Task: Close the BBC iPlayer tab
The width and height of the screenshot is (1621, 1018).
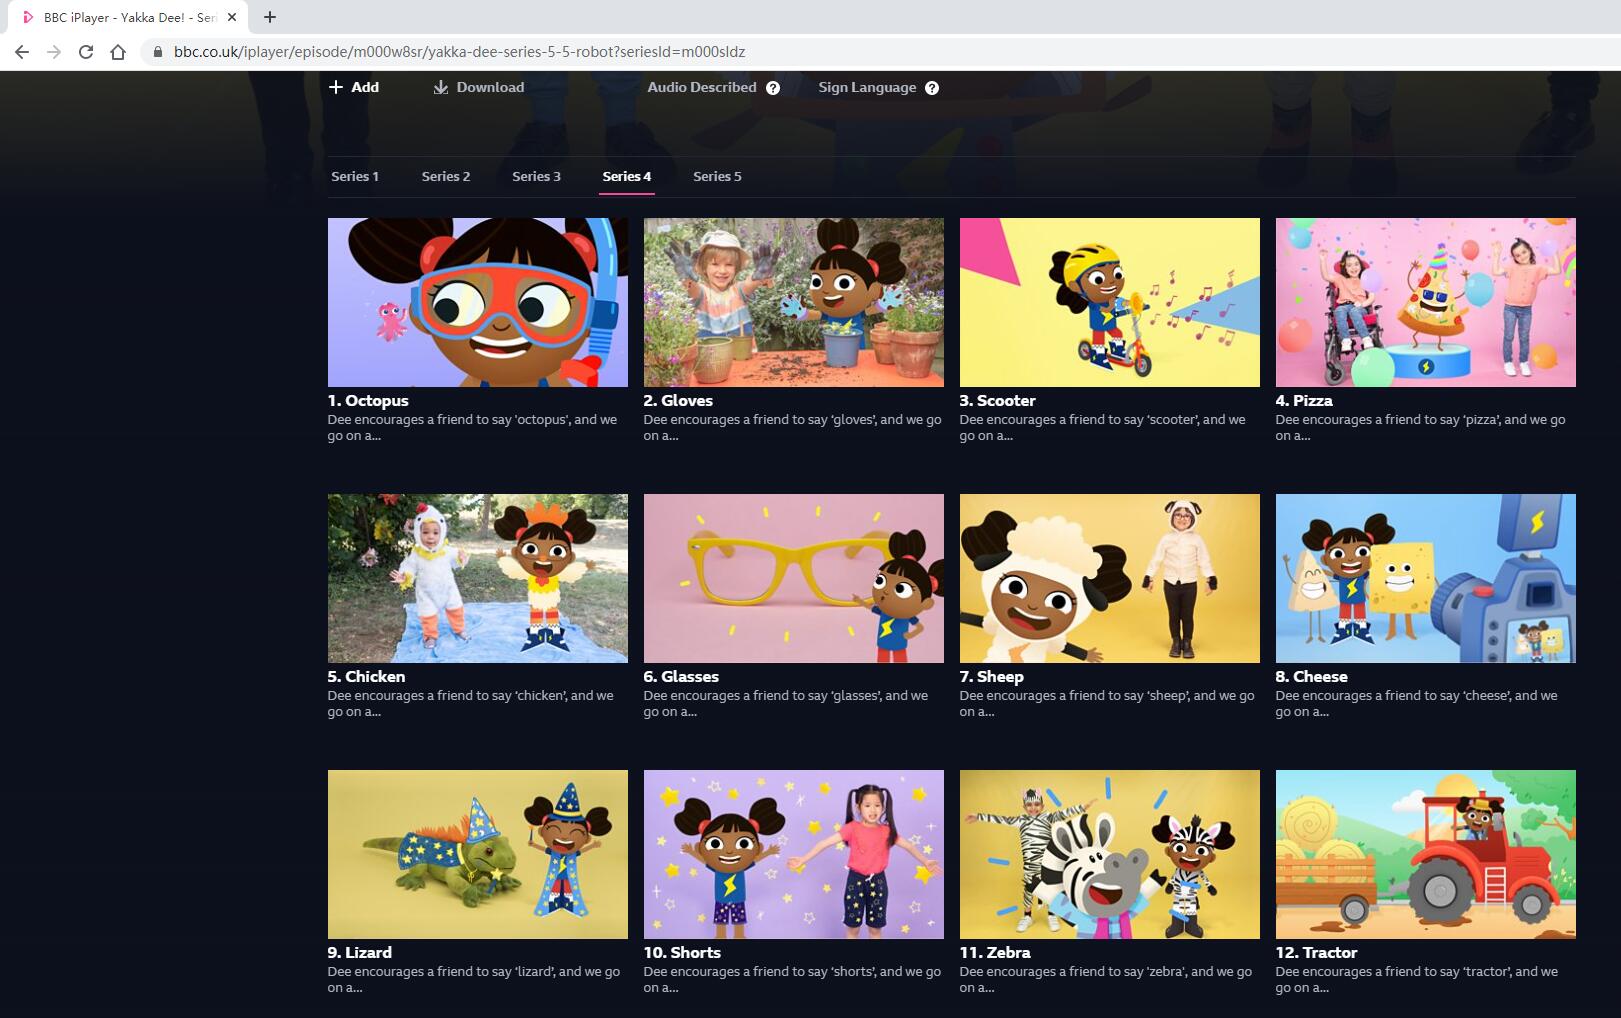Action: pos(232,17)
